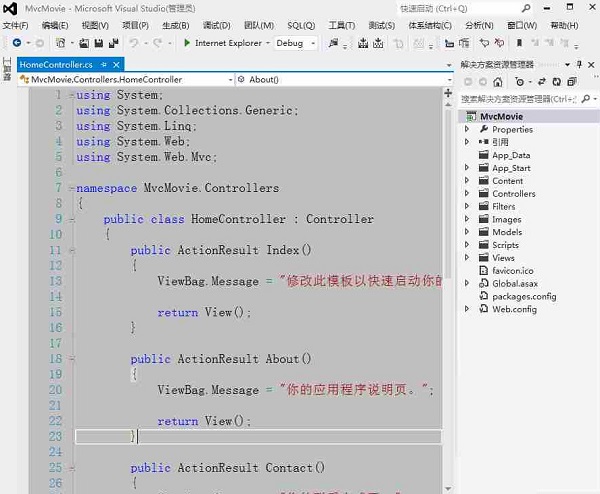This screenshot has height=494, width=600.
Task: Click the Collapse All icon in Solution Explorer
Action: click(572, 82)
